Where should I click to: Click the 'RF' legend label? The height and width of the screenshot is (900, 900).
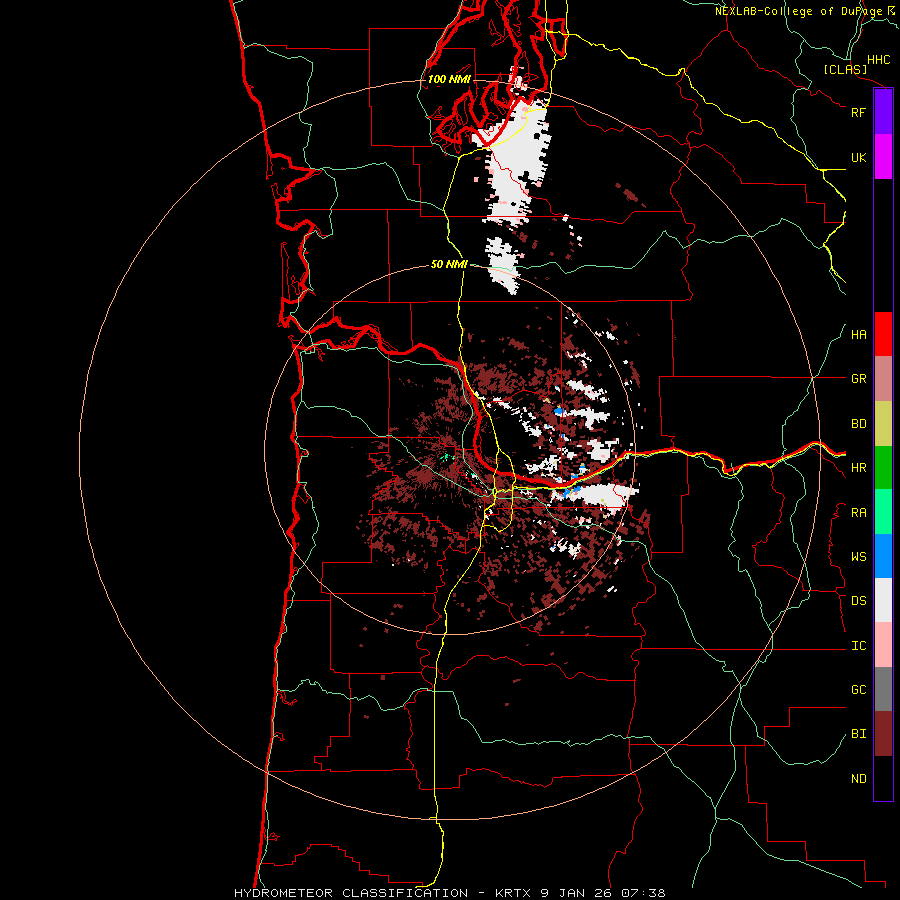pyautogui.click(x=858, y=112)
